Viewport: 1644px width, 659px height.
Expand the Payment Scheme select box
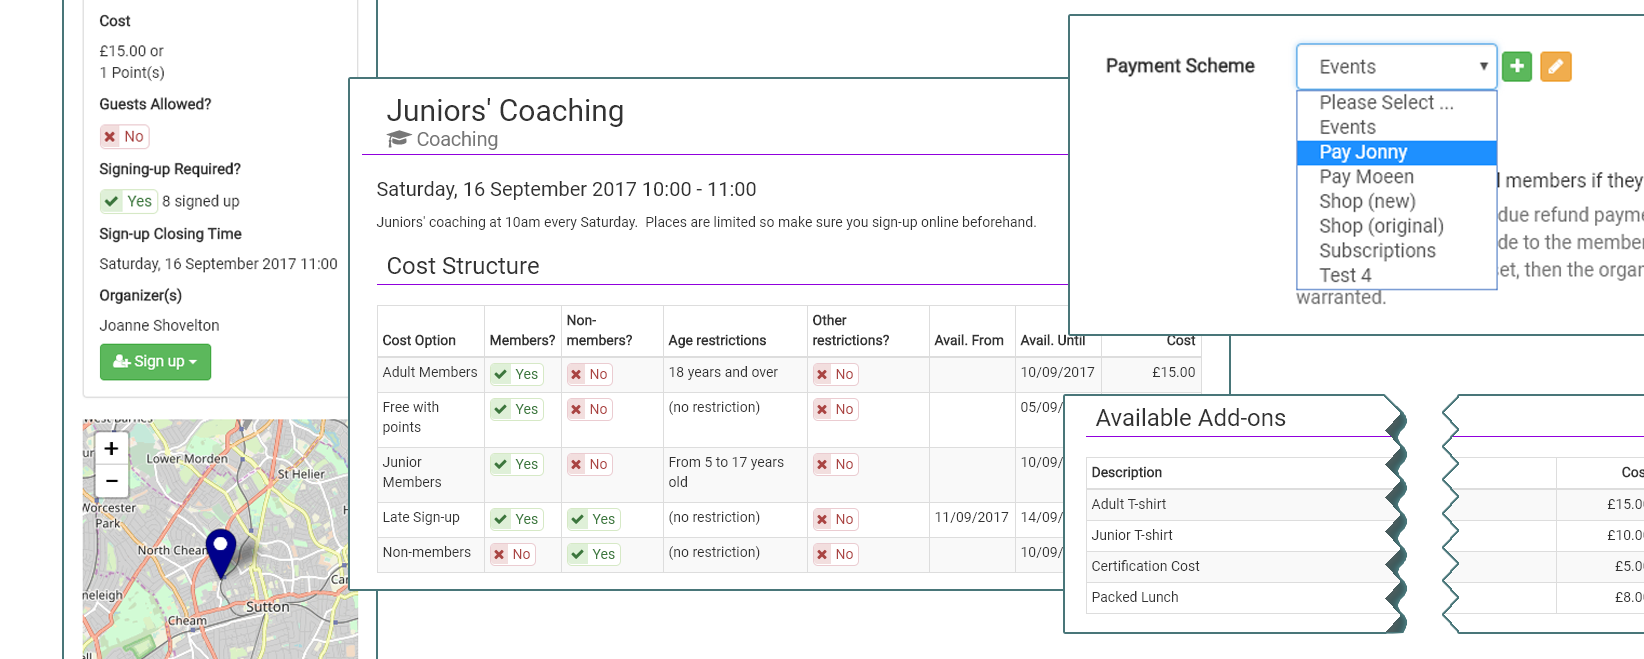tap(1396, 67)
